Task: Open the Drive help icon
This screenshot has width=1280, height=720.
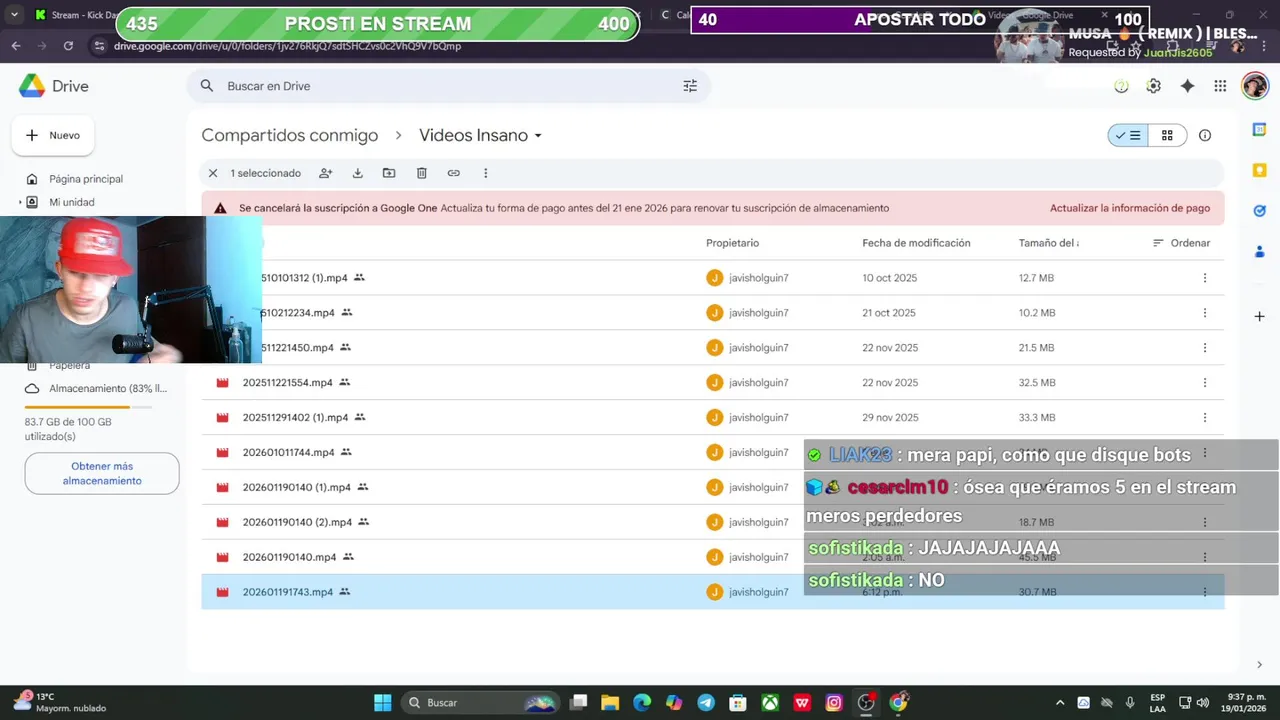Action: 1121,86
